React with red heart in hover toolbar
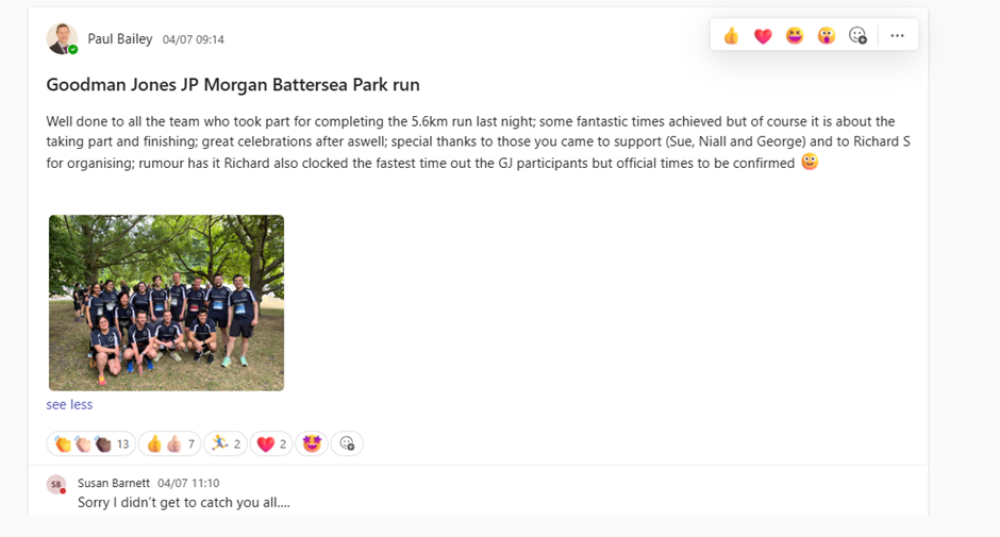The width and height of the screenshot is (1000, 537). [763, 36]
